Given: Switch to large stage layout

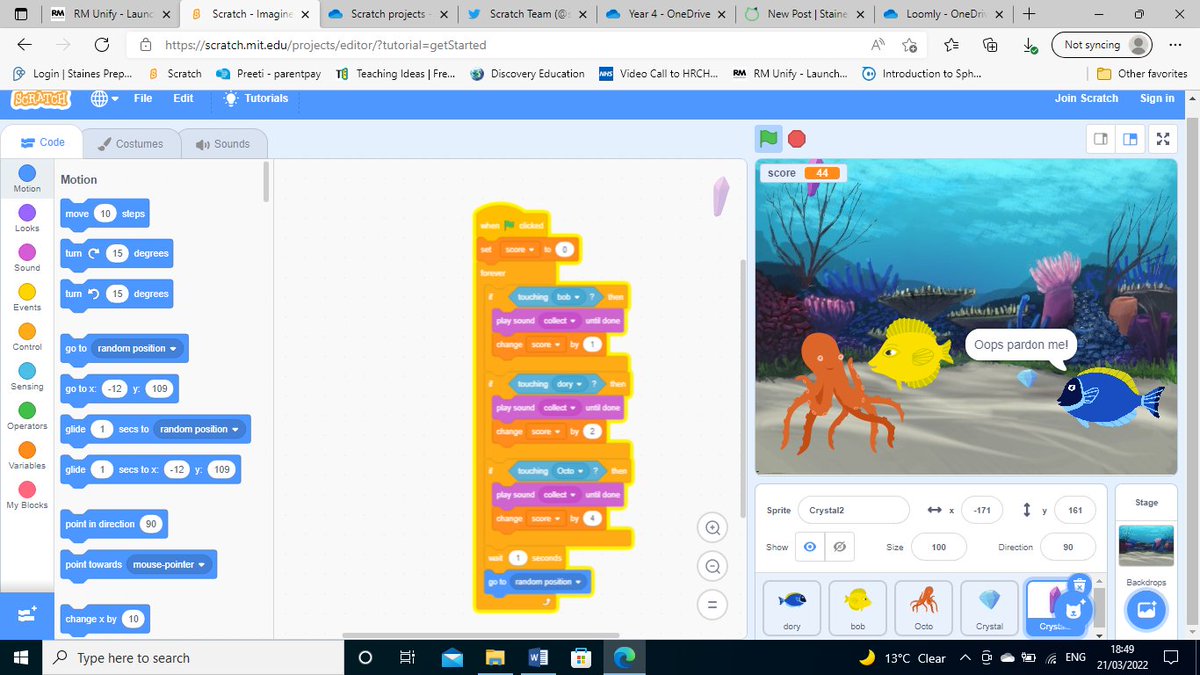Looking at the screenshot, I should coord(1131,139).
